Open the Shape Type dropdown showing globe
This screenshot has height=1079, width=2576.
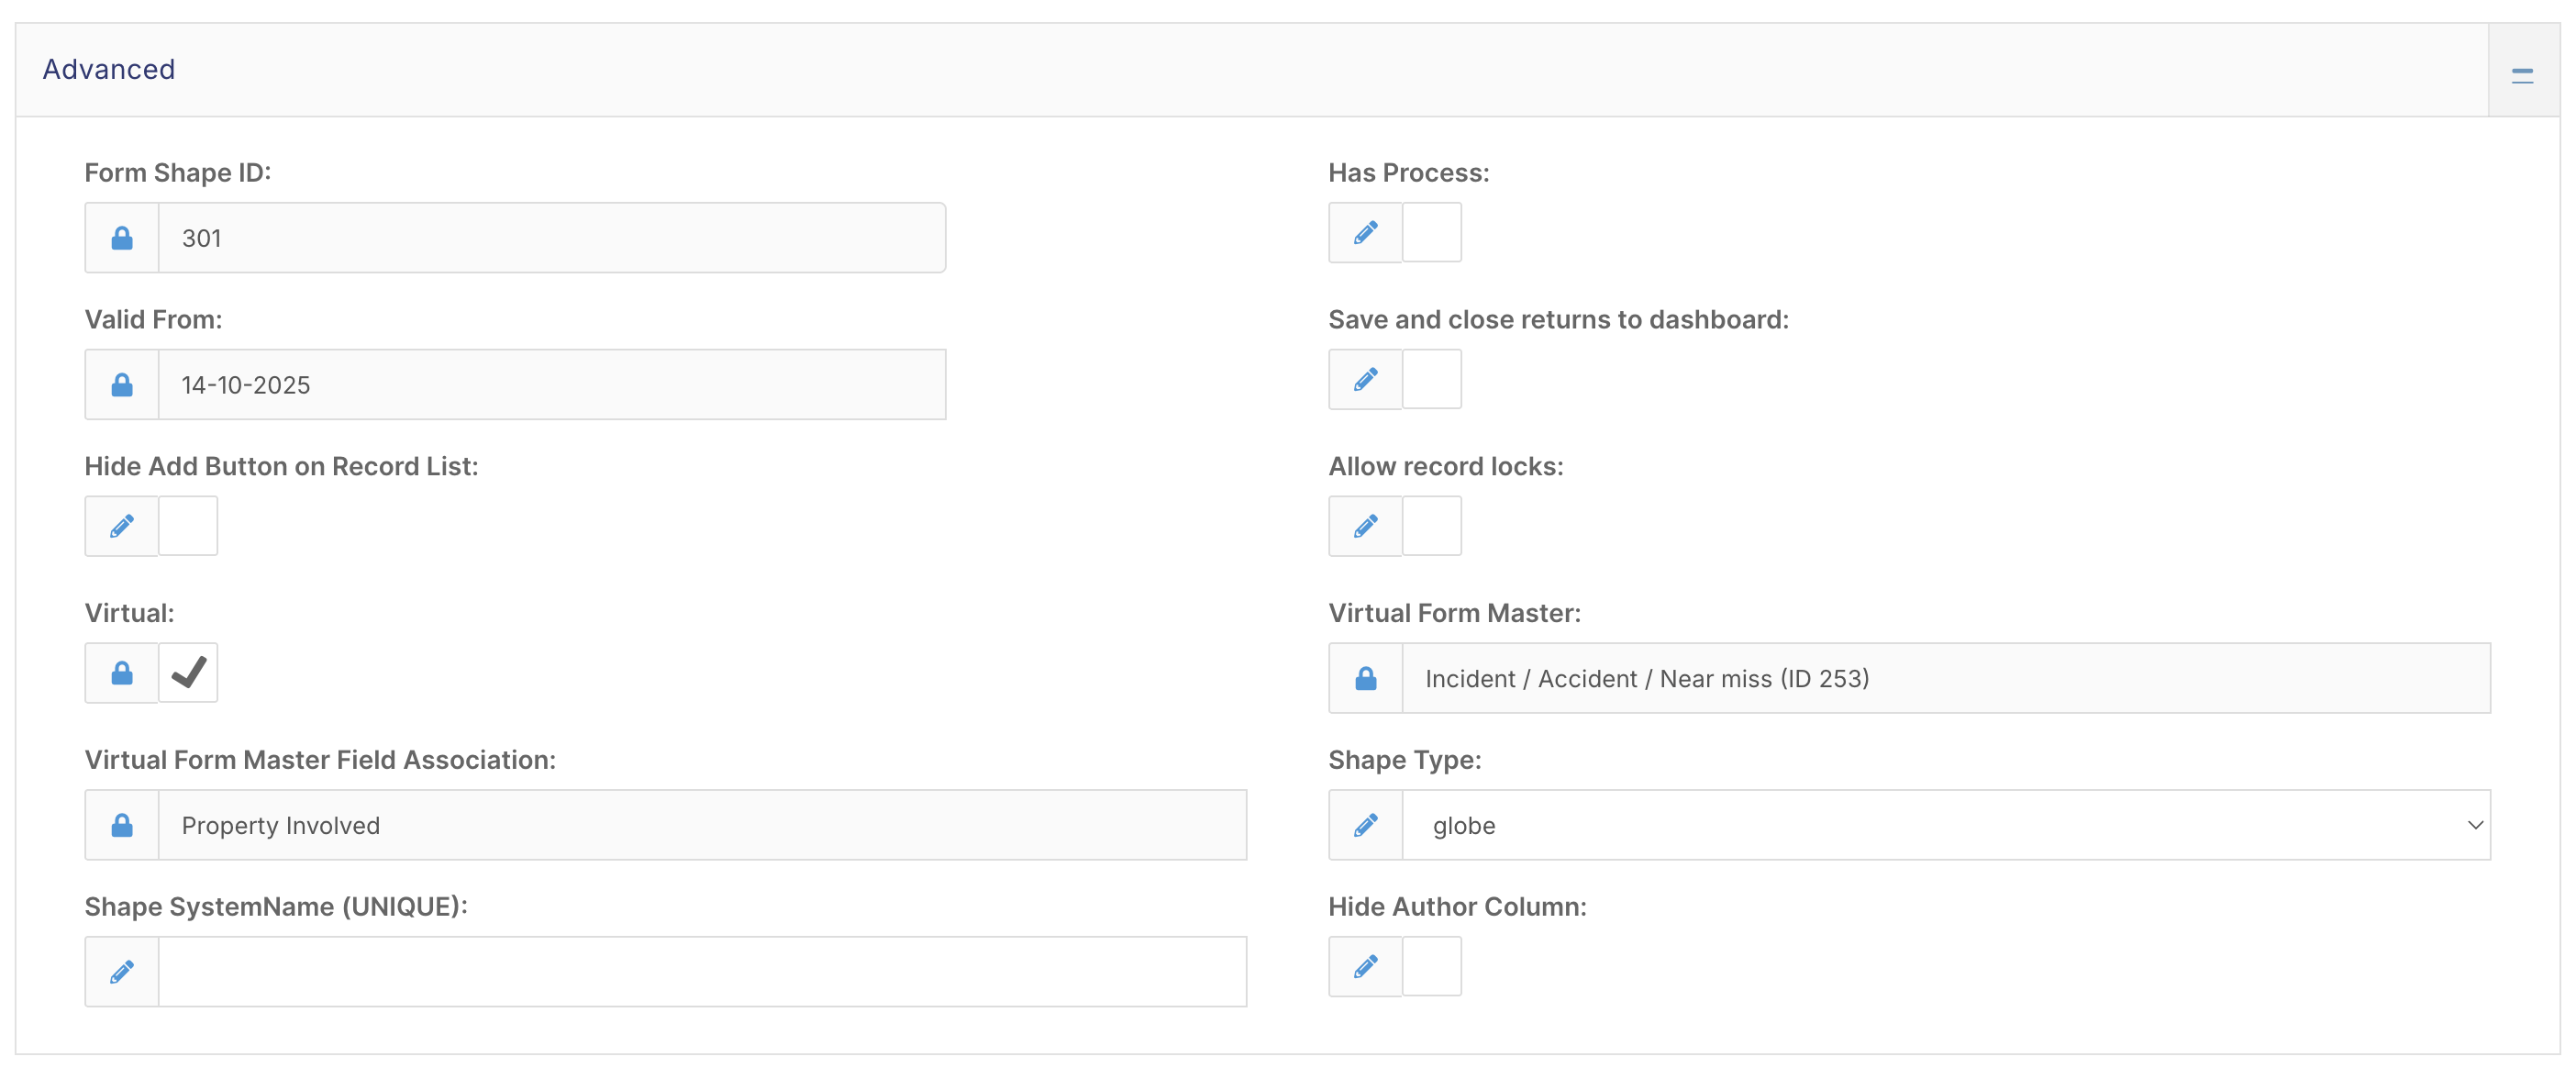click(x=1946, y=825)
